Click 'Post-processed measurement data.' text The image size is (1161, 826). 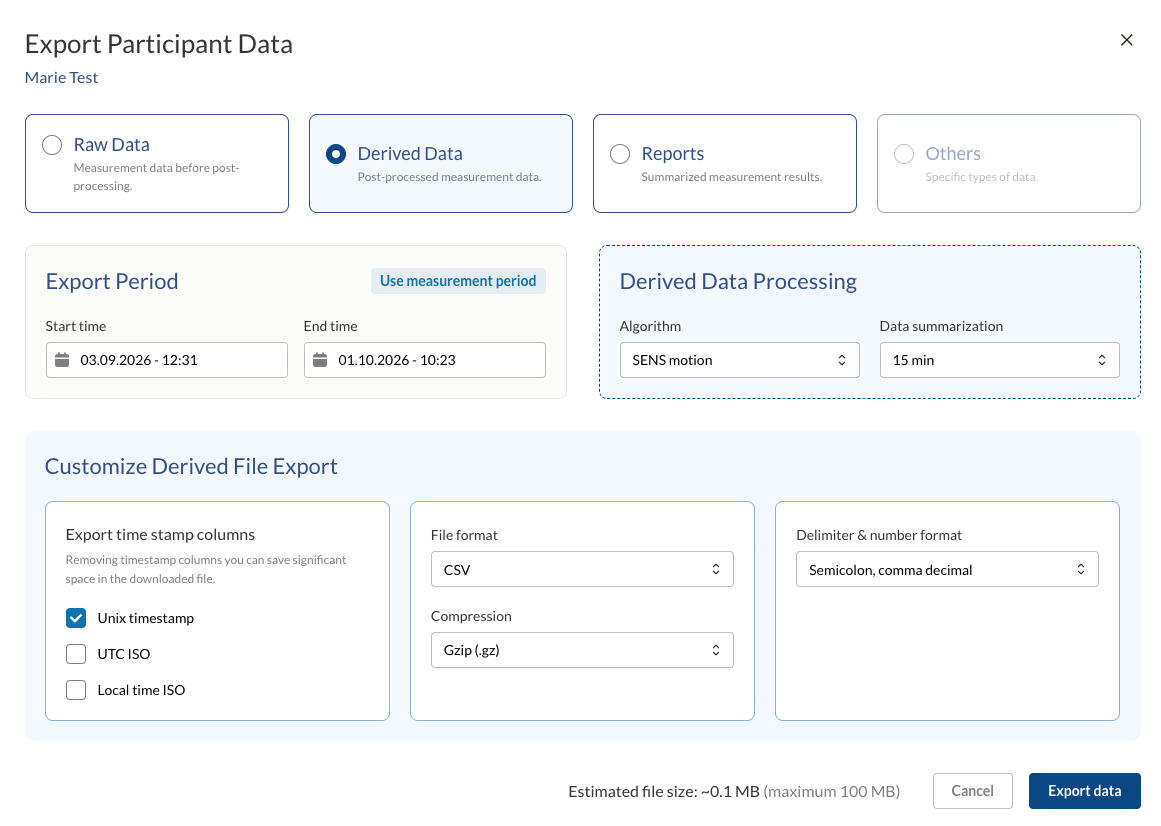tap(449, 177)
